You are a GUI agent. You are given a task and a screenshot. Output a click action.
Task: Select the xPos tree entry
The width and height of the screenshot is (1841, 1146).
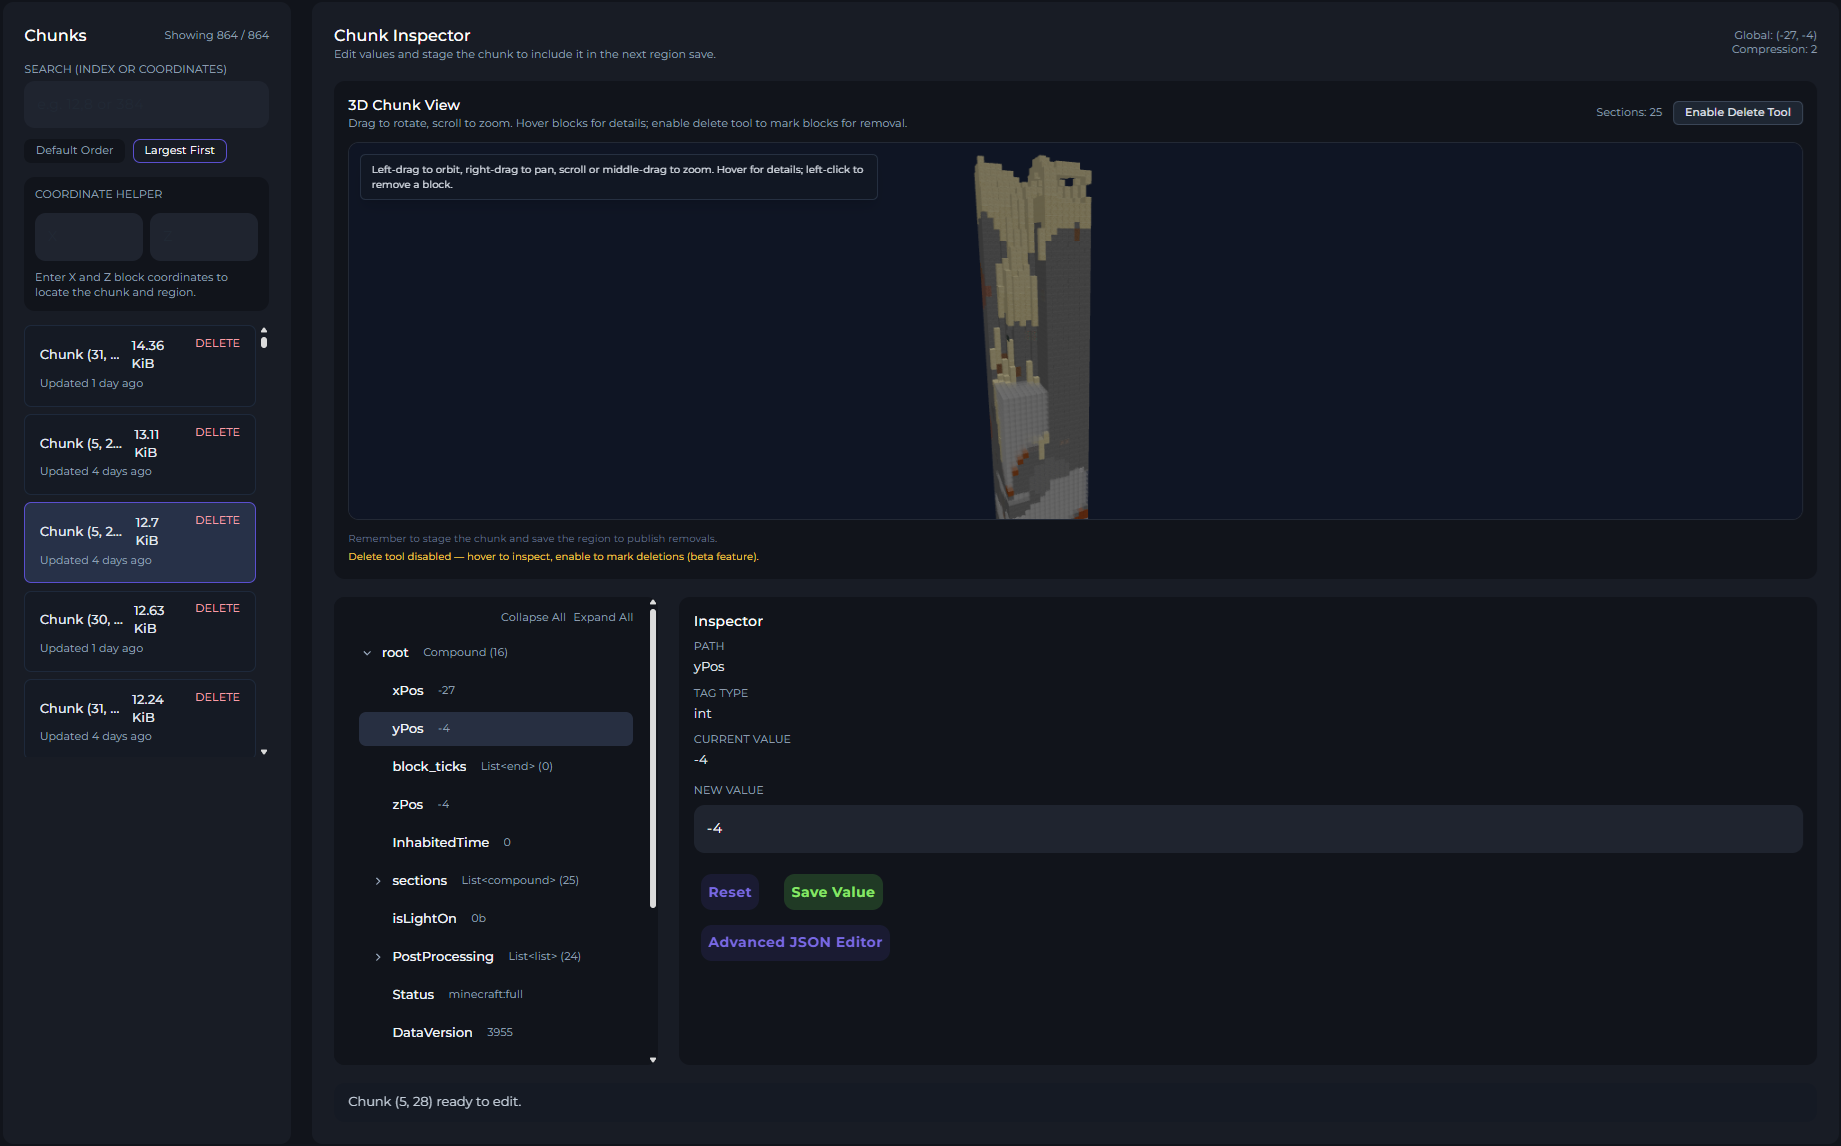point(408,691)
